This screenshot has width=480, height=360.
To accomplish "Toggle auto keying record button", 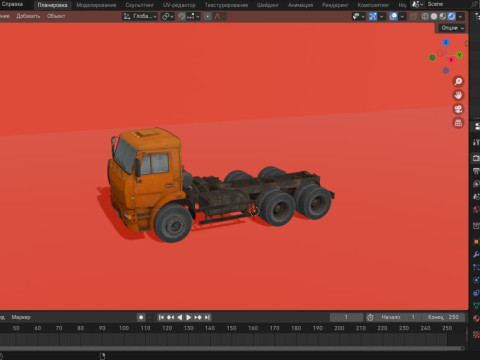I will click(141, 317).
